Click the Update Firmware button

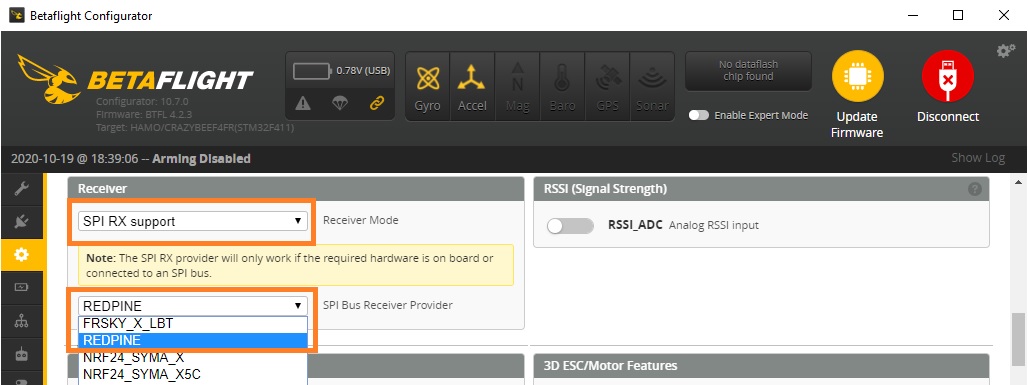click(x=857, y=95)
